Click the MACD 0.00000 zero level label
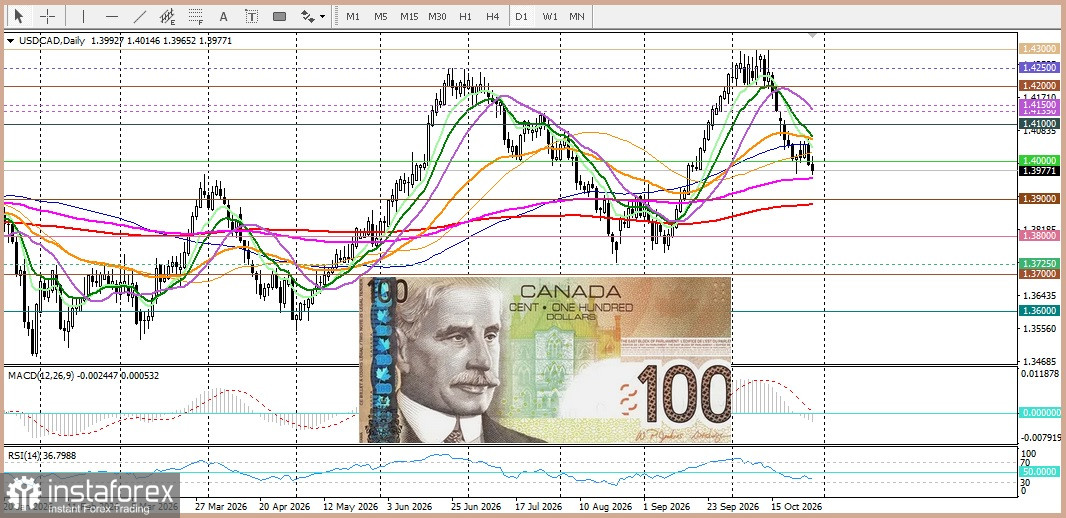Viewport: 1066px width, 518px height. [x=1039, y=412]
